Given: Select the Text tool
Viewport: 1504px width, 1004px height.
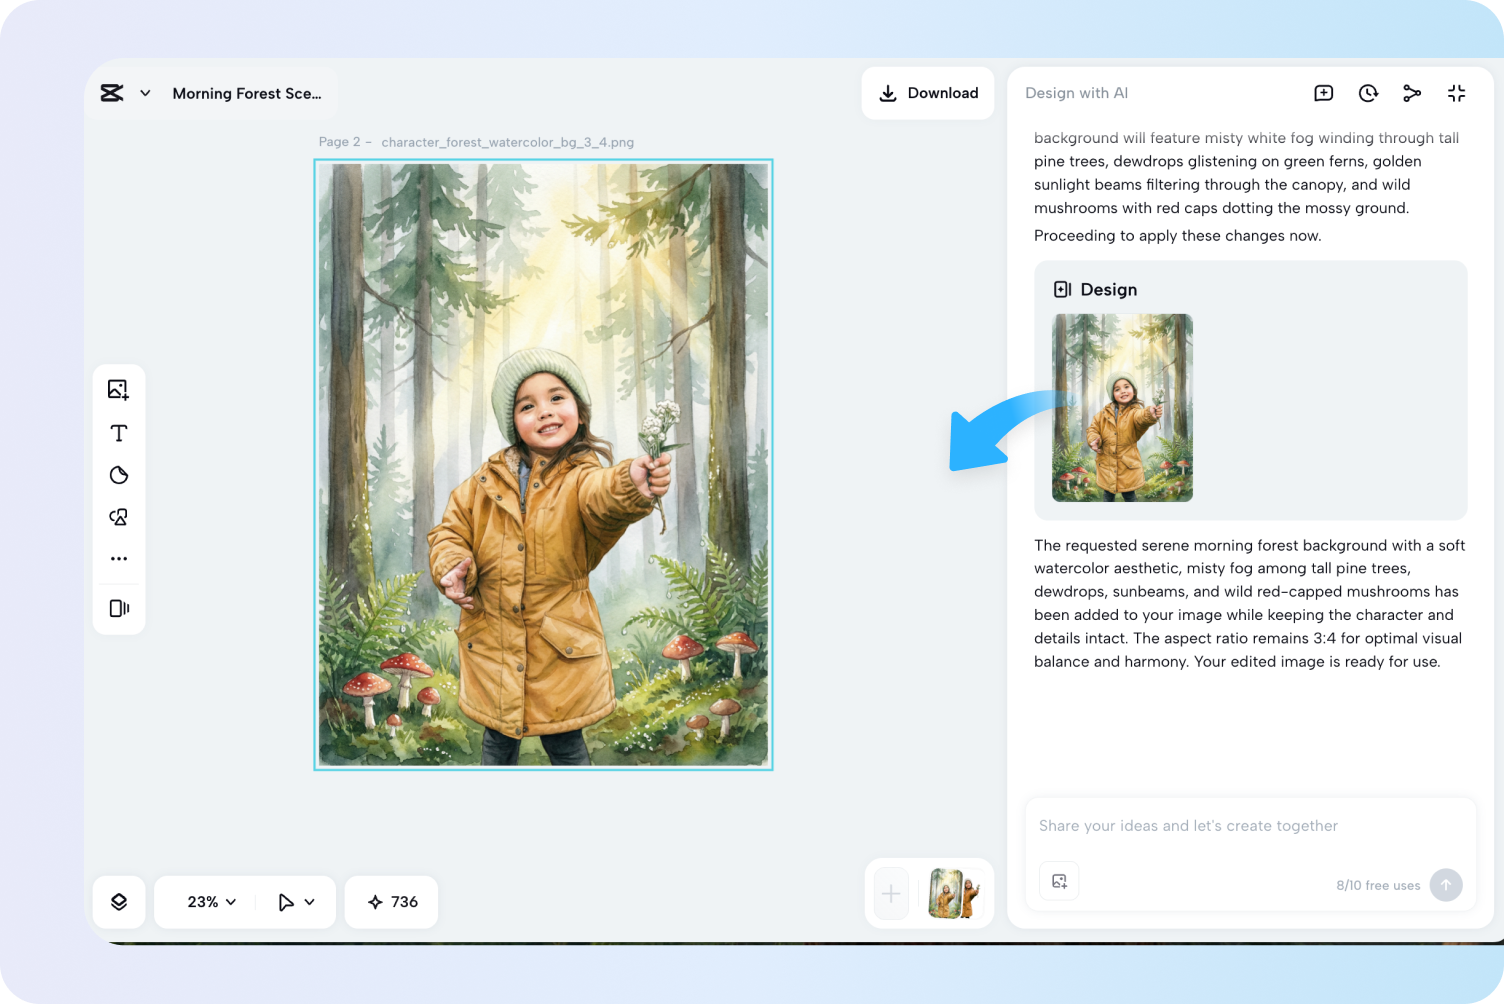Looking at the screenshot, I should pos(119,433).
